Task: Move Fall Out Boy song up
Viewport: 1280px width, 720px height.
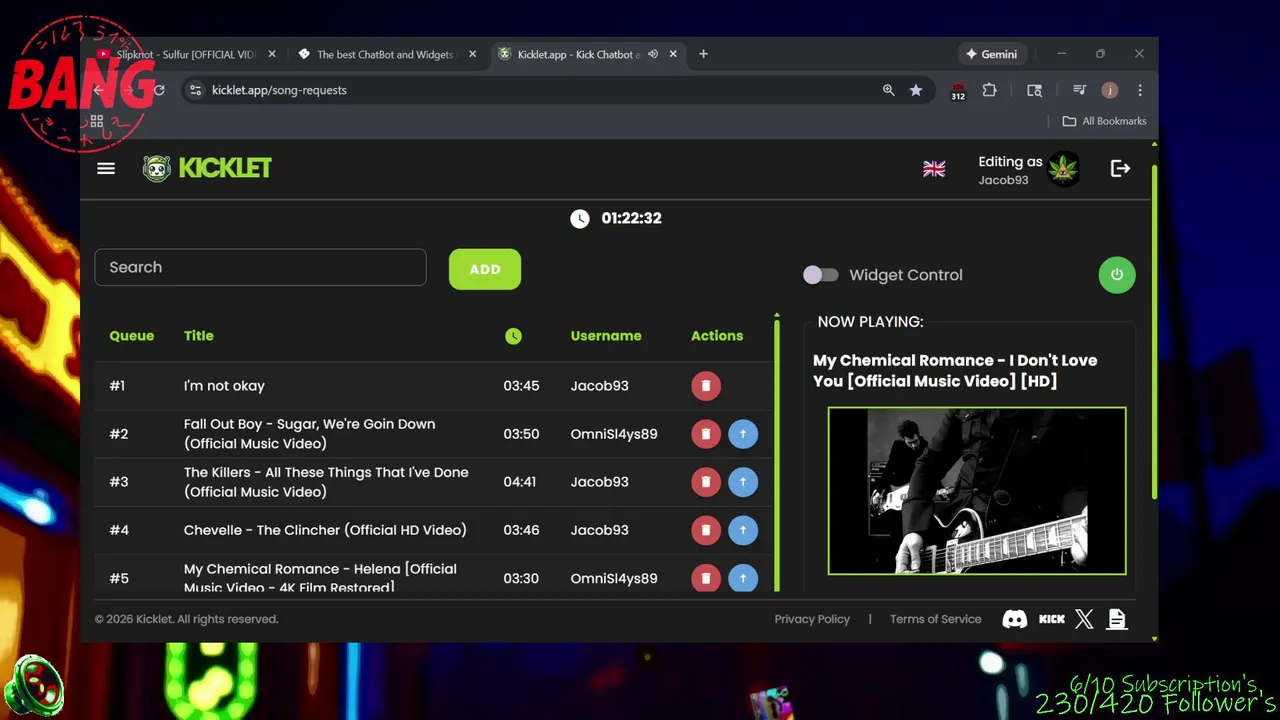Action: (x=743, y=434)
